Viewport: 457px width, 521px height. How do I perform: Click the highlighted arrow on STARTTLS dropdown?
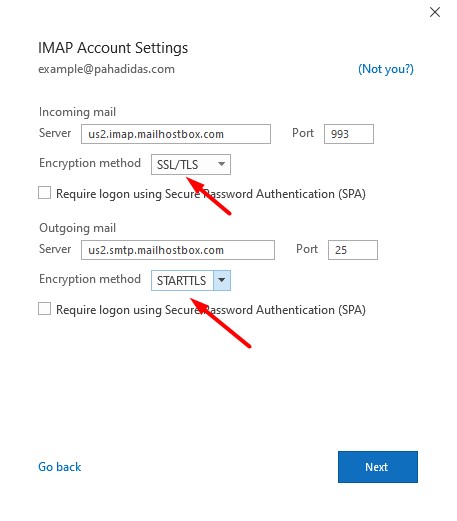(222, 280)
